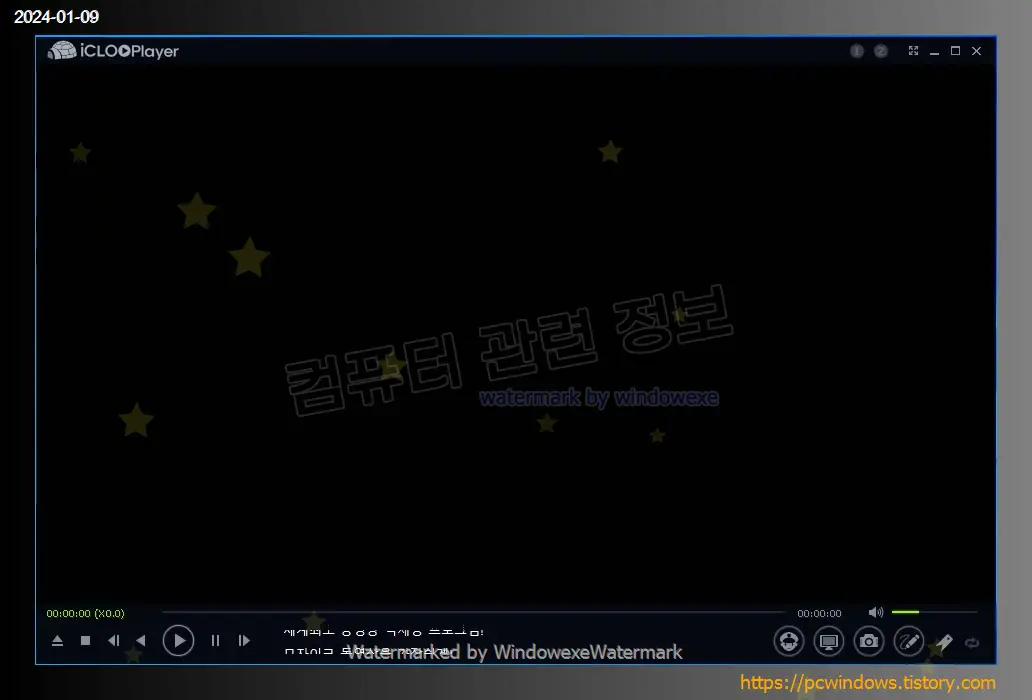
Task: Step back one frame
Action: click(x=114, y=641)
